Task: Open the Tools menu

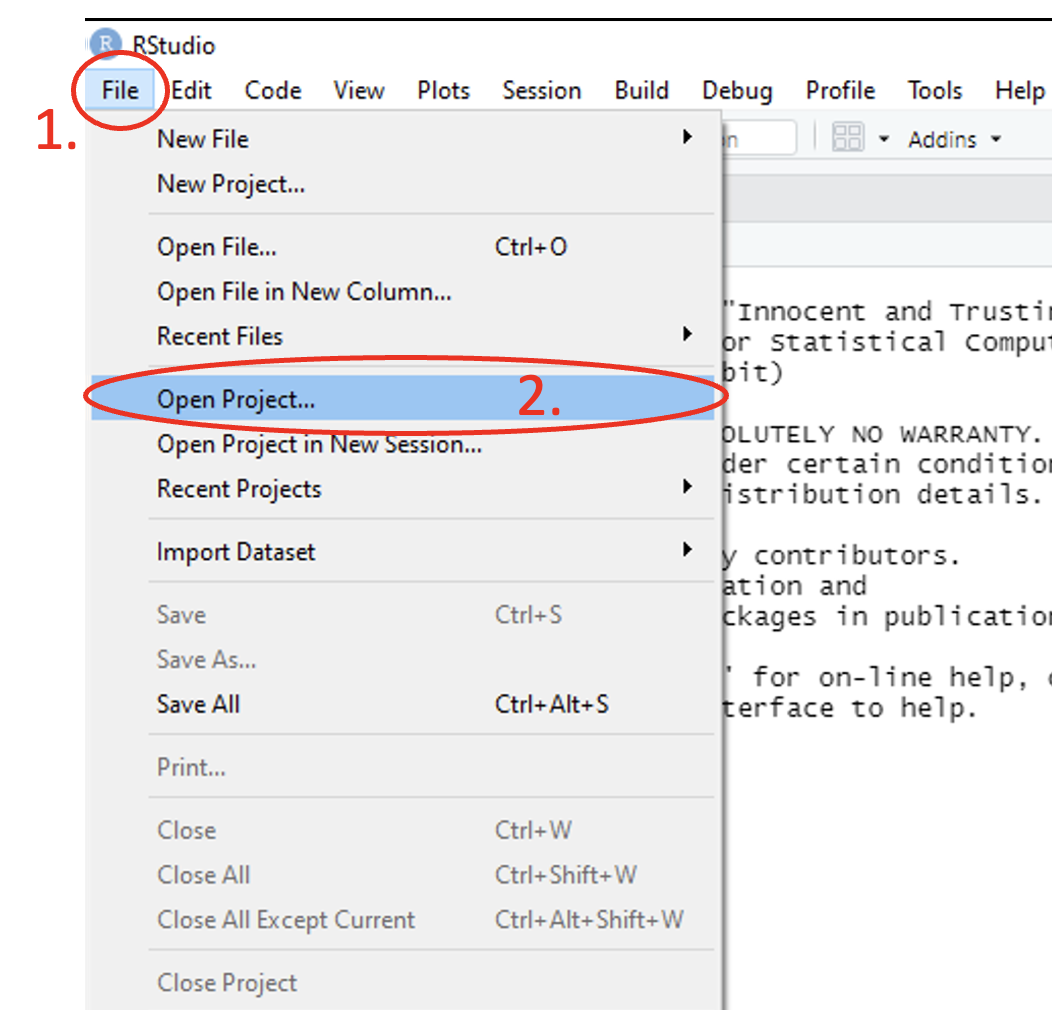Action: click(935, 91)
